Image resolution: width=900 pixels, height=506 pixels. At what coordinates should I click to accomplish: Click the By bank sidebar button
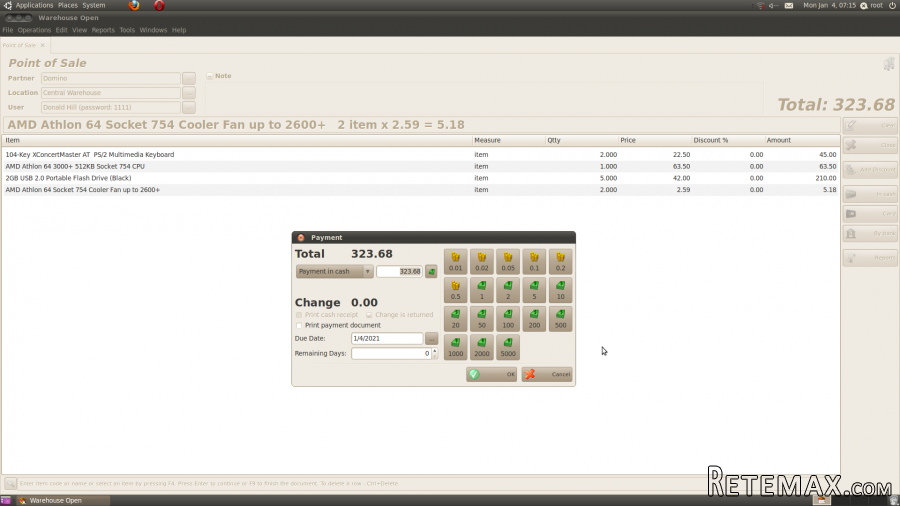coord(870,233)
